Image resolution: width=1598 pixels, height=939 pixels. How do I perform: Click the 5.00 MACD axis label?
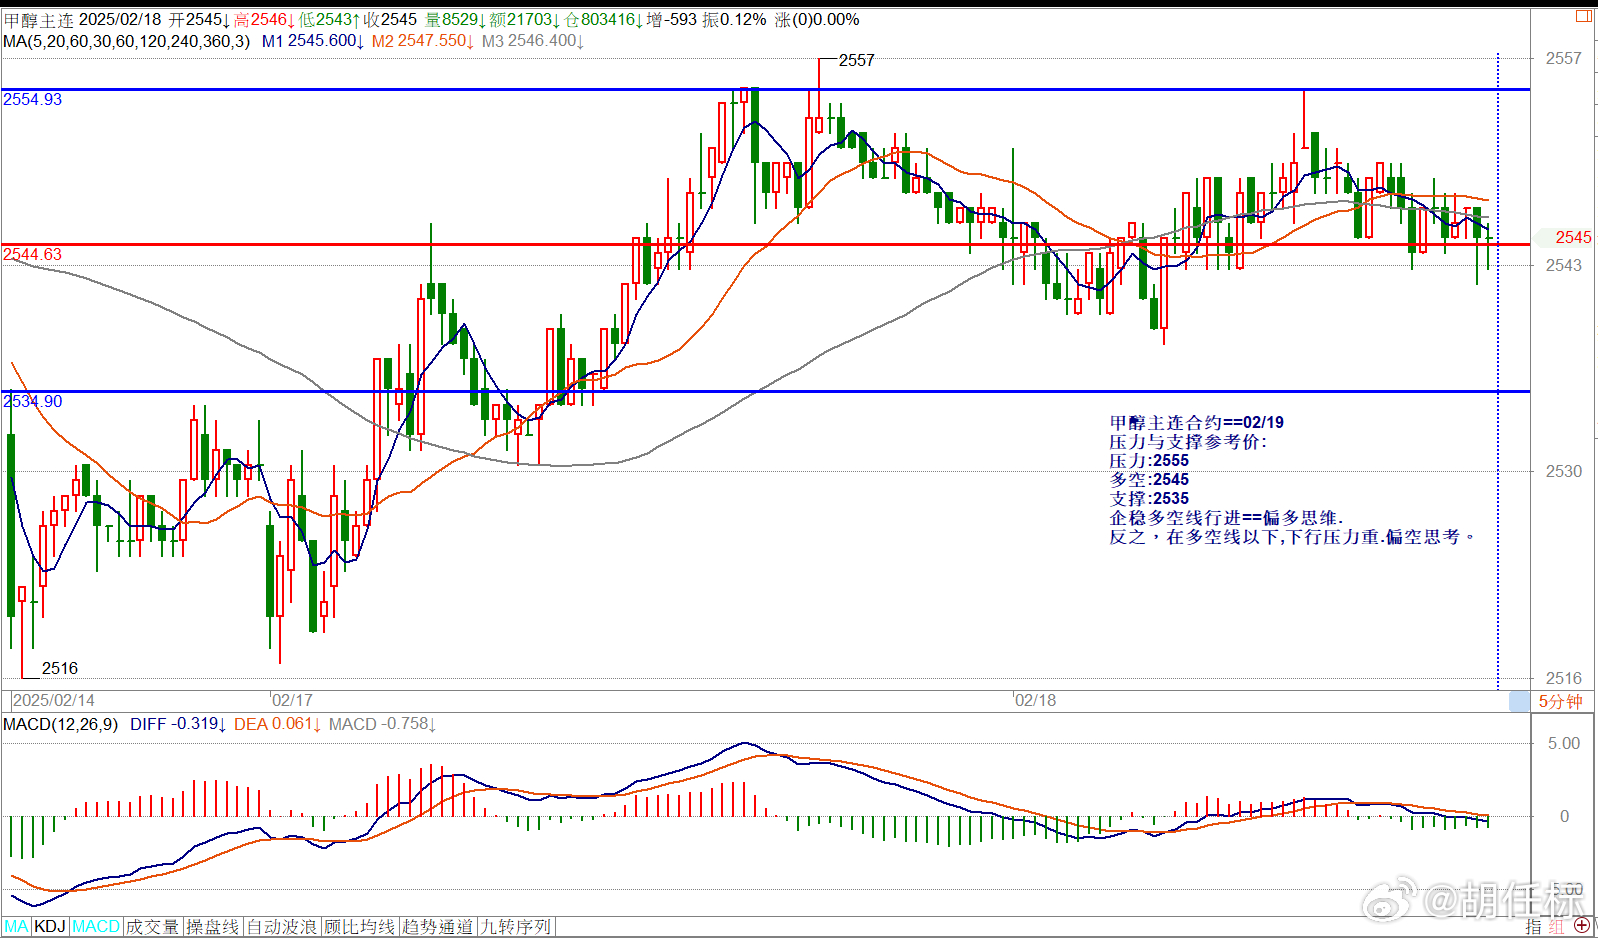click(1564, 744)
